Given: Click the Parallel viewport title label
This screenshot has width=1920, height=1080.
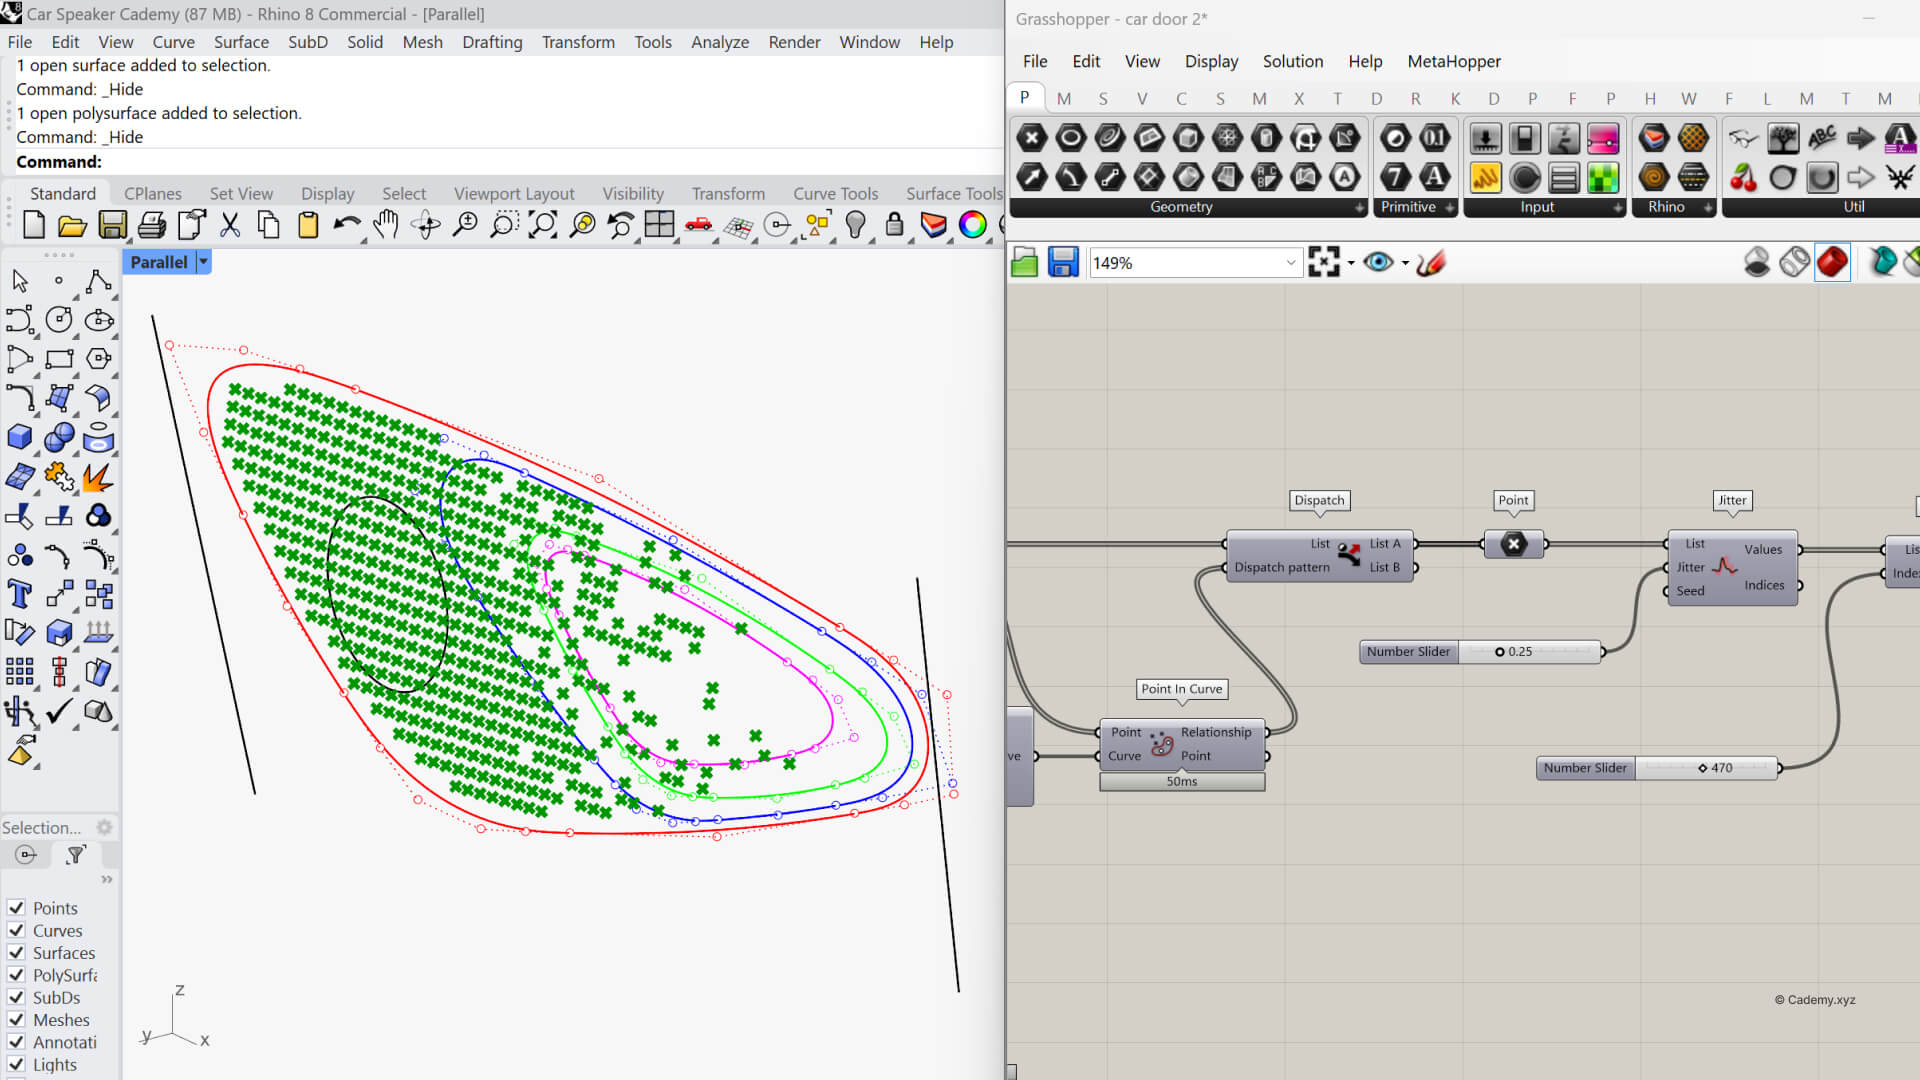Looking at the screenshot, I should 159,262.
